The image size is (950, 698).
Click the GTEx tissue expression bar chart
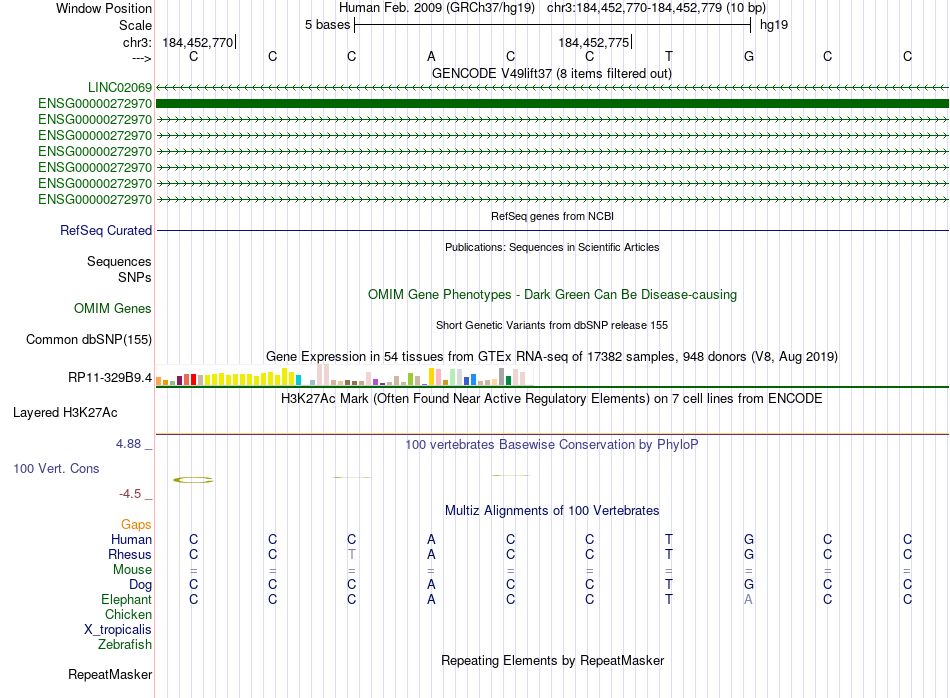[x=344, y=374]
